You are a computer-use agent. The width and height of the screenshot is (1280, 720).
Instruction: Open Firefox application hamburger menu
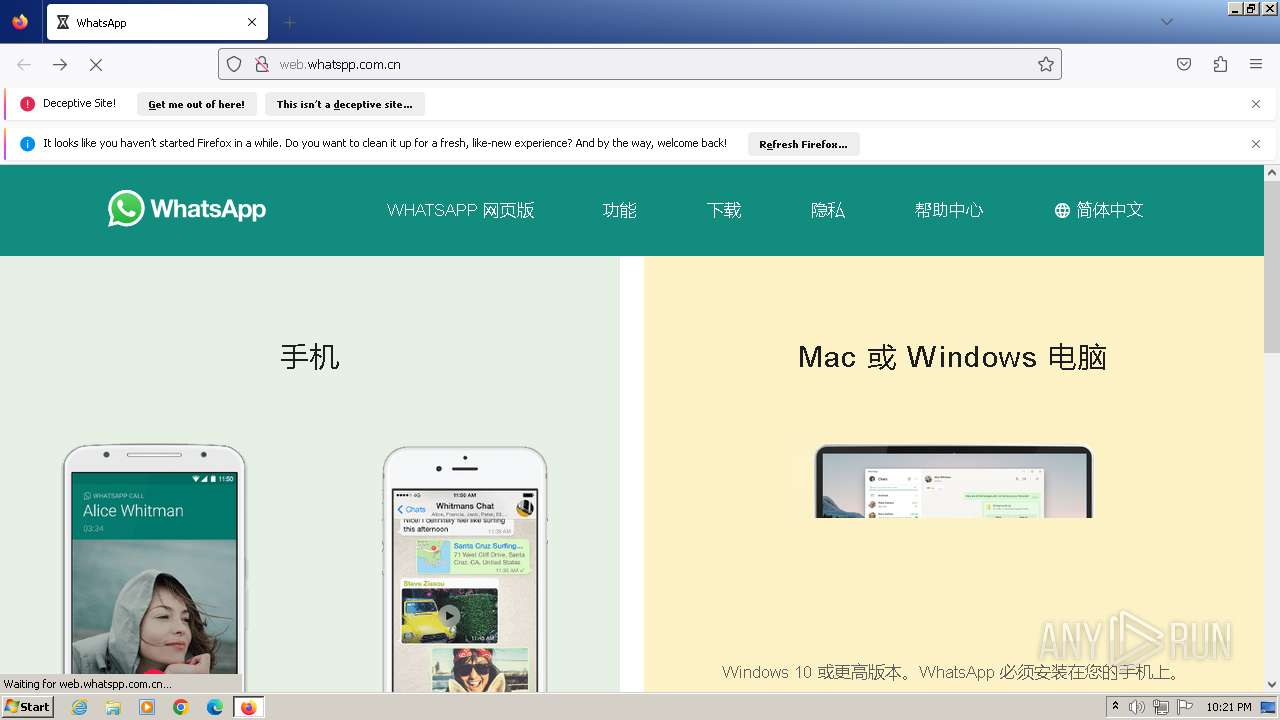1256,64
